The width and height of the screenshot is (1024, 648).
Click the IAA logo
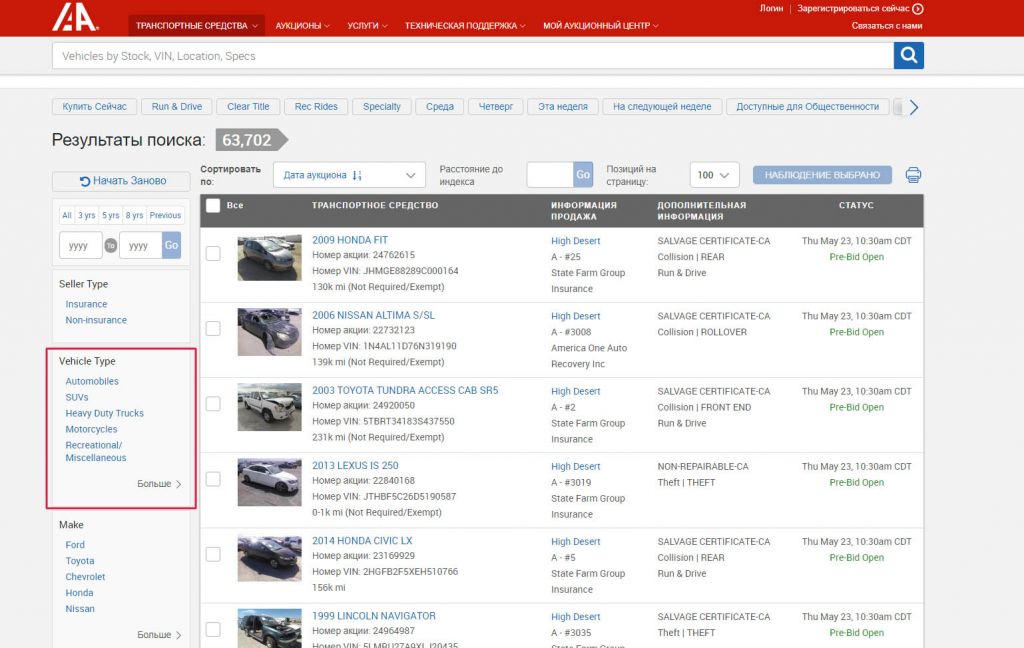click(76, 16)
